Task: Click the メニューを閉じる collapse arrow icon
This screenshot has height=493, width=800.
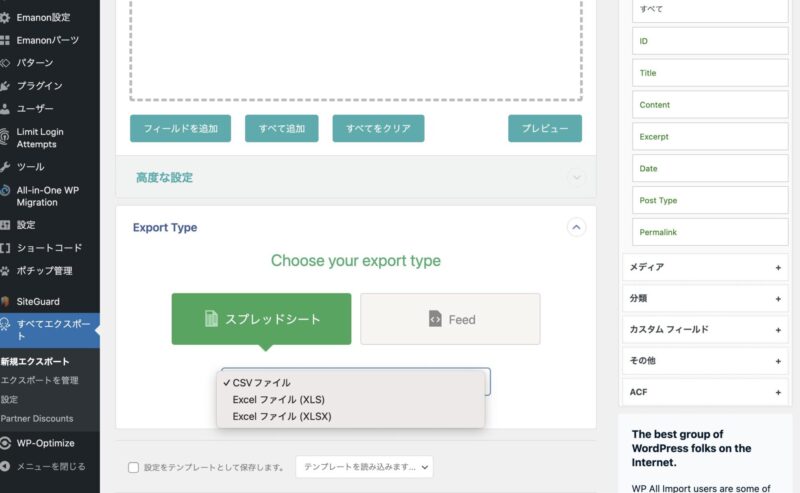Action: coord(5,466)
